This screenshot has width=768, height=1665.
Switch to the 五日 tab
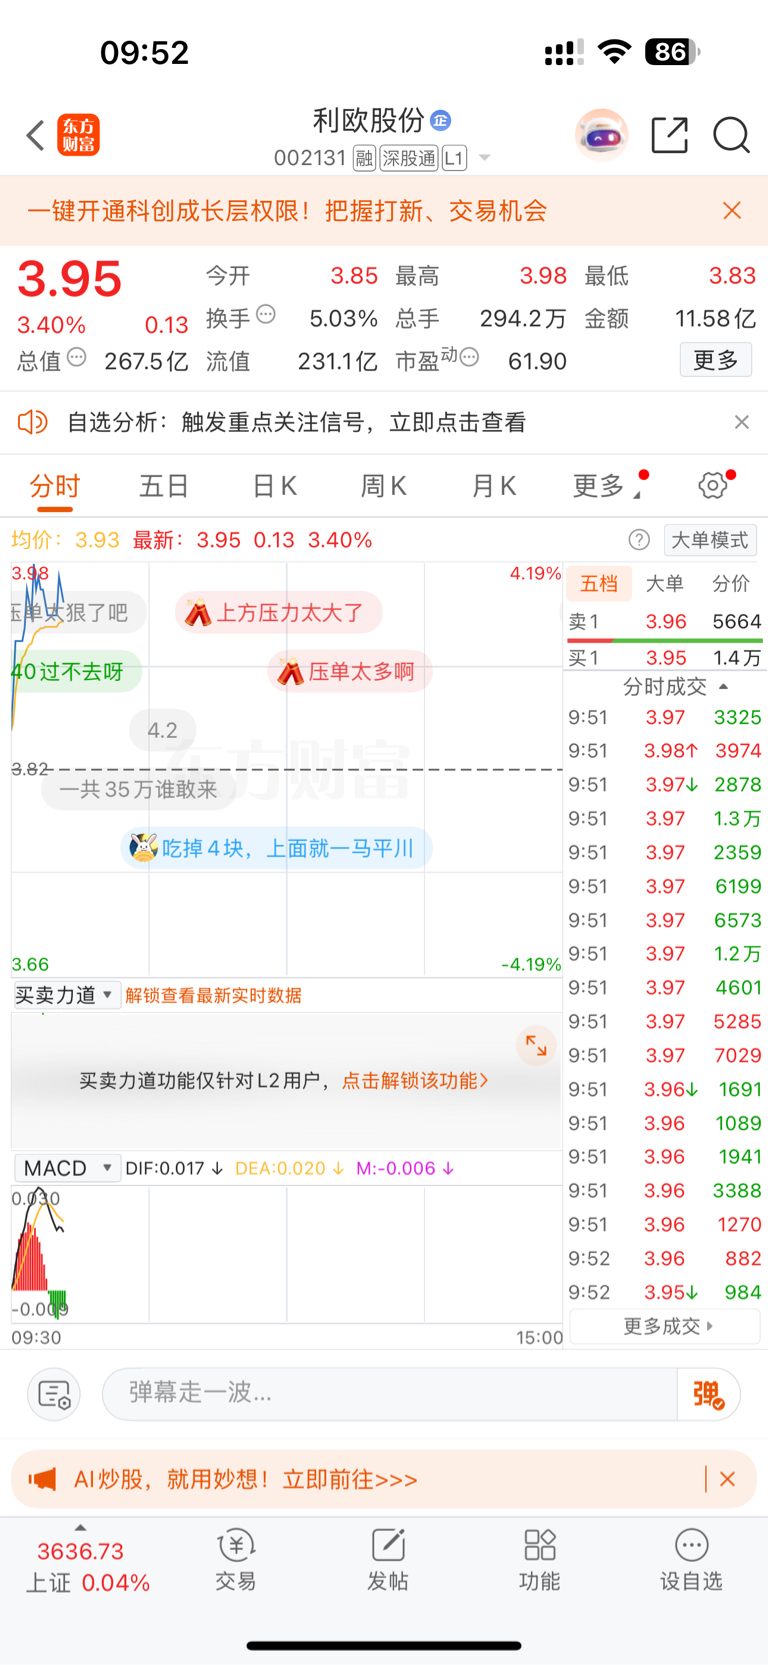[164, 486]
